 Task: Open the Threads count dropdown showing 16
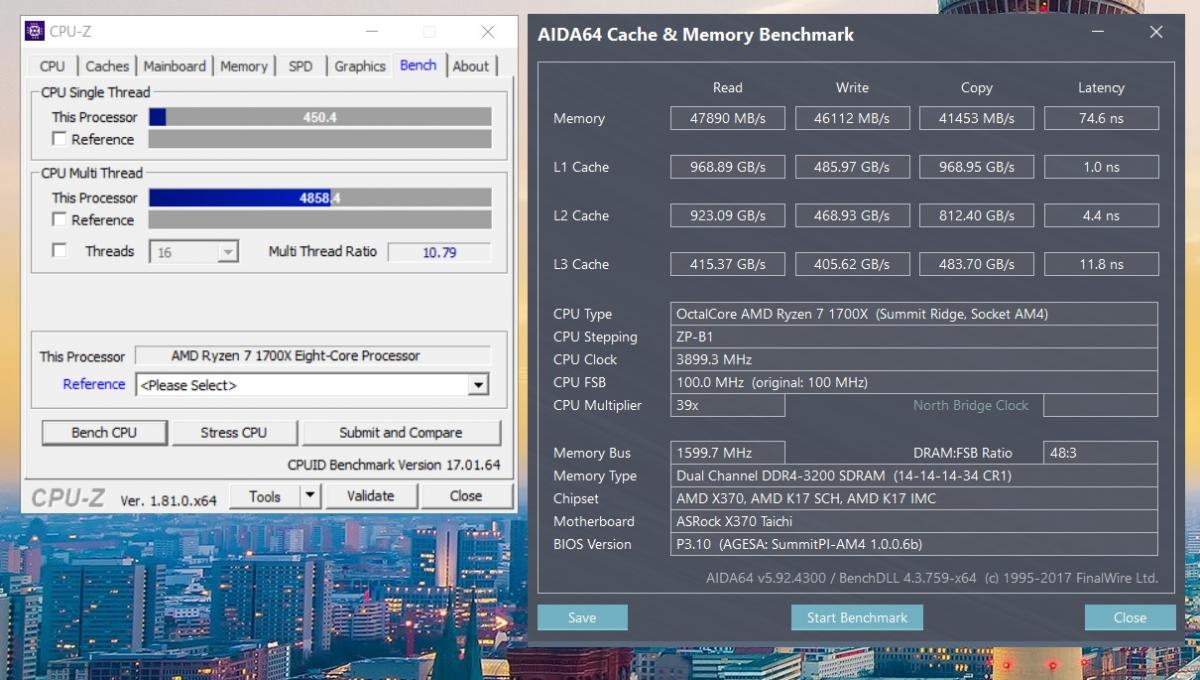pos(194,252)
